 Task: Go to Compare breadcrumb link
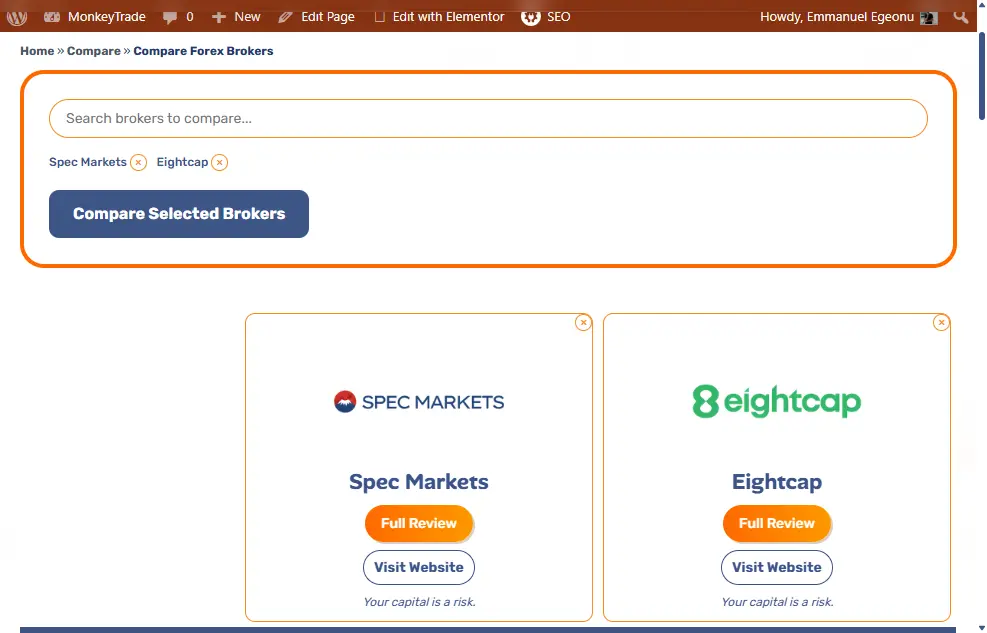tap(94, 51)
